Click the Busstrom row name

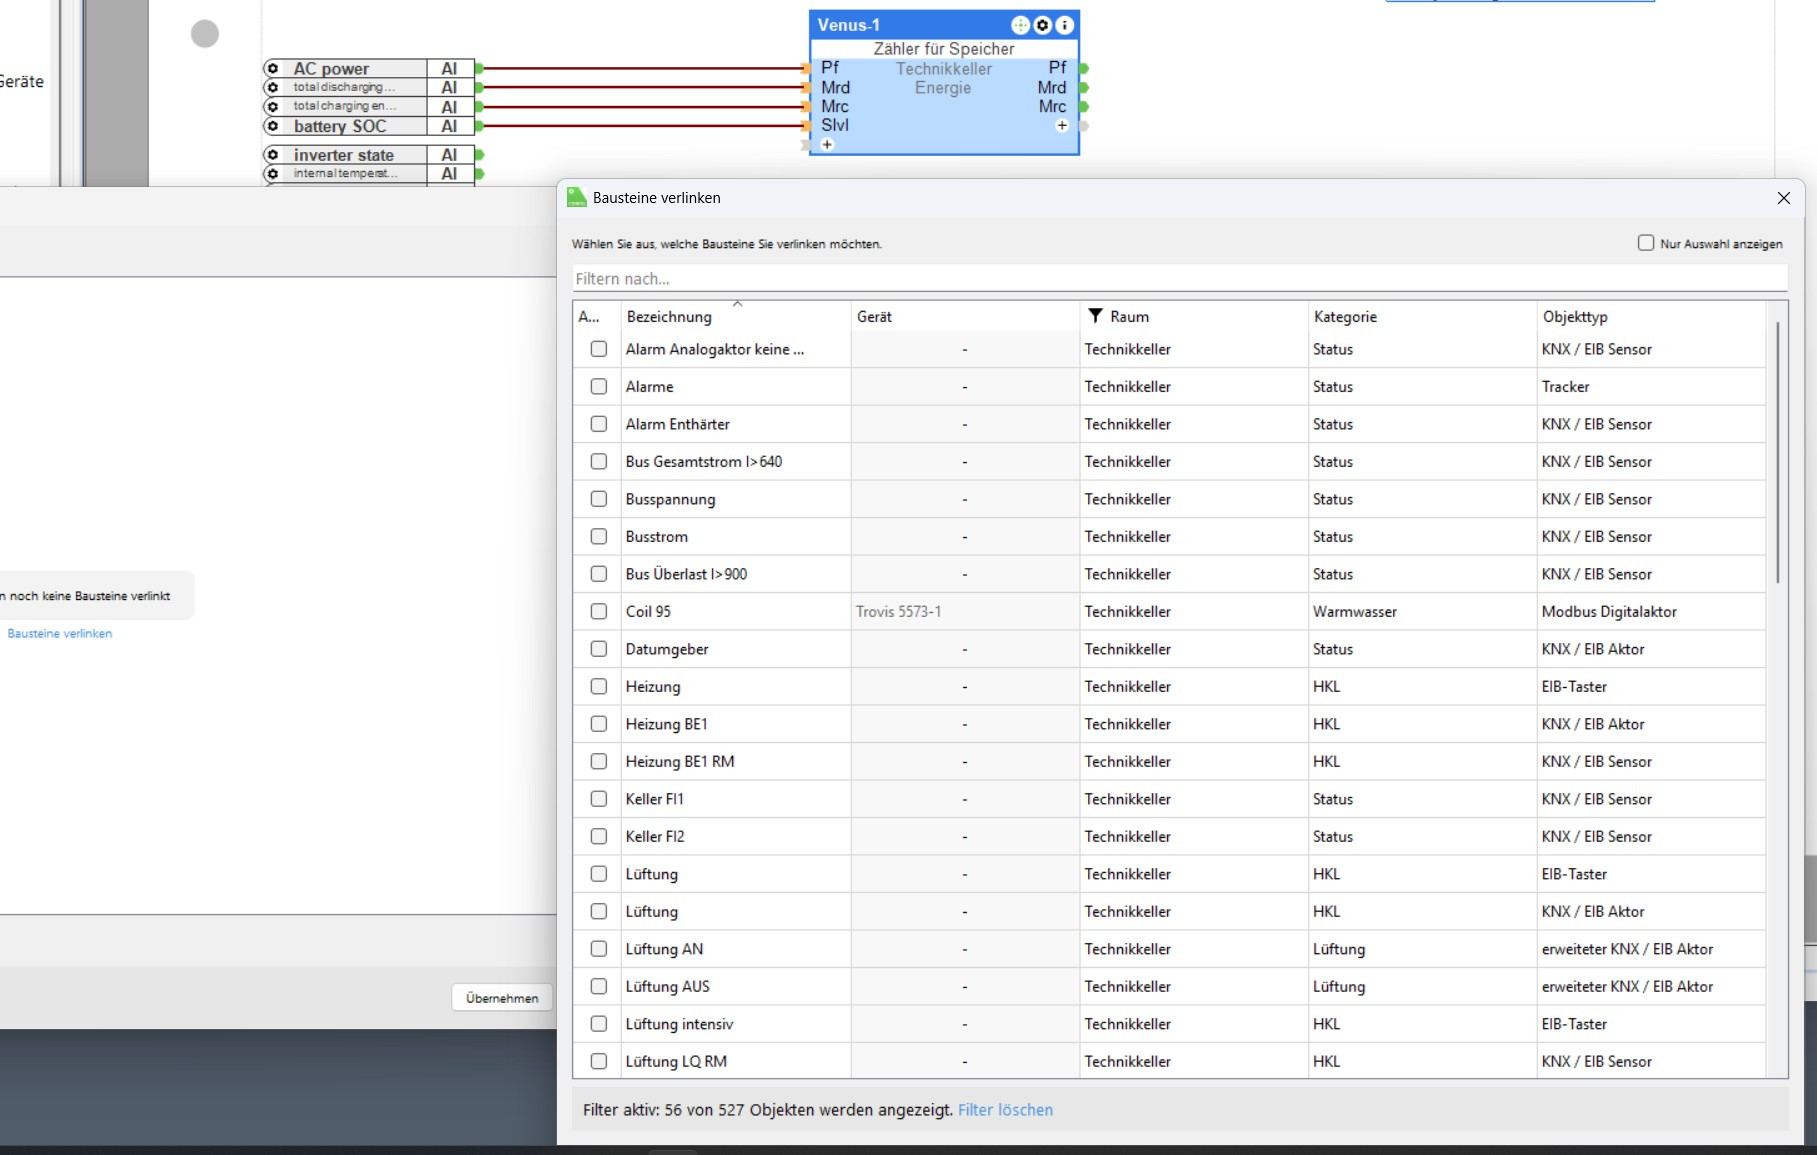pos(657,536)
